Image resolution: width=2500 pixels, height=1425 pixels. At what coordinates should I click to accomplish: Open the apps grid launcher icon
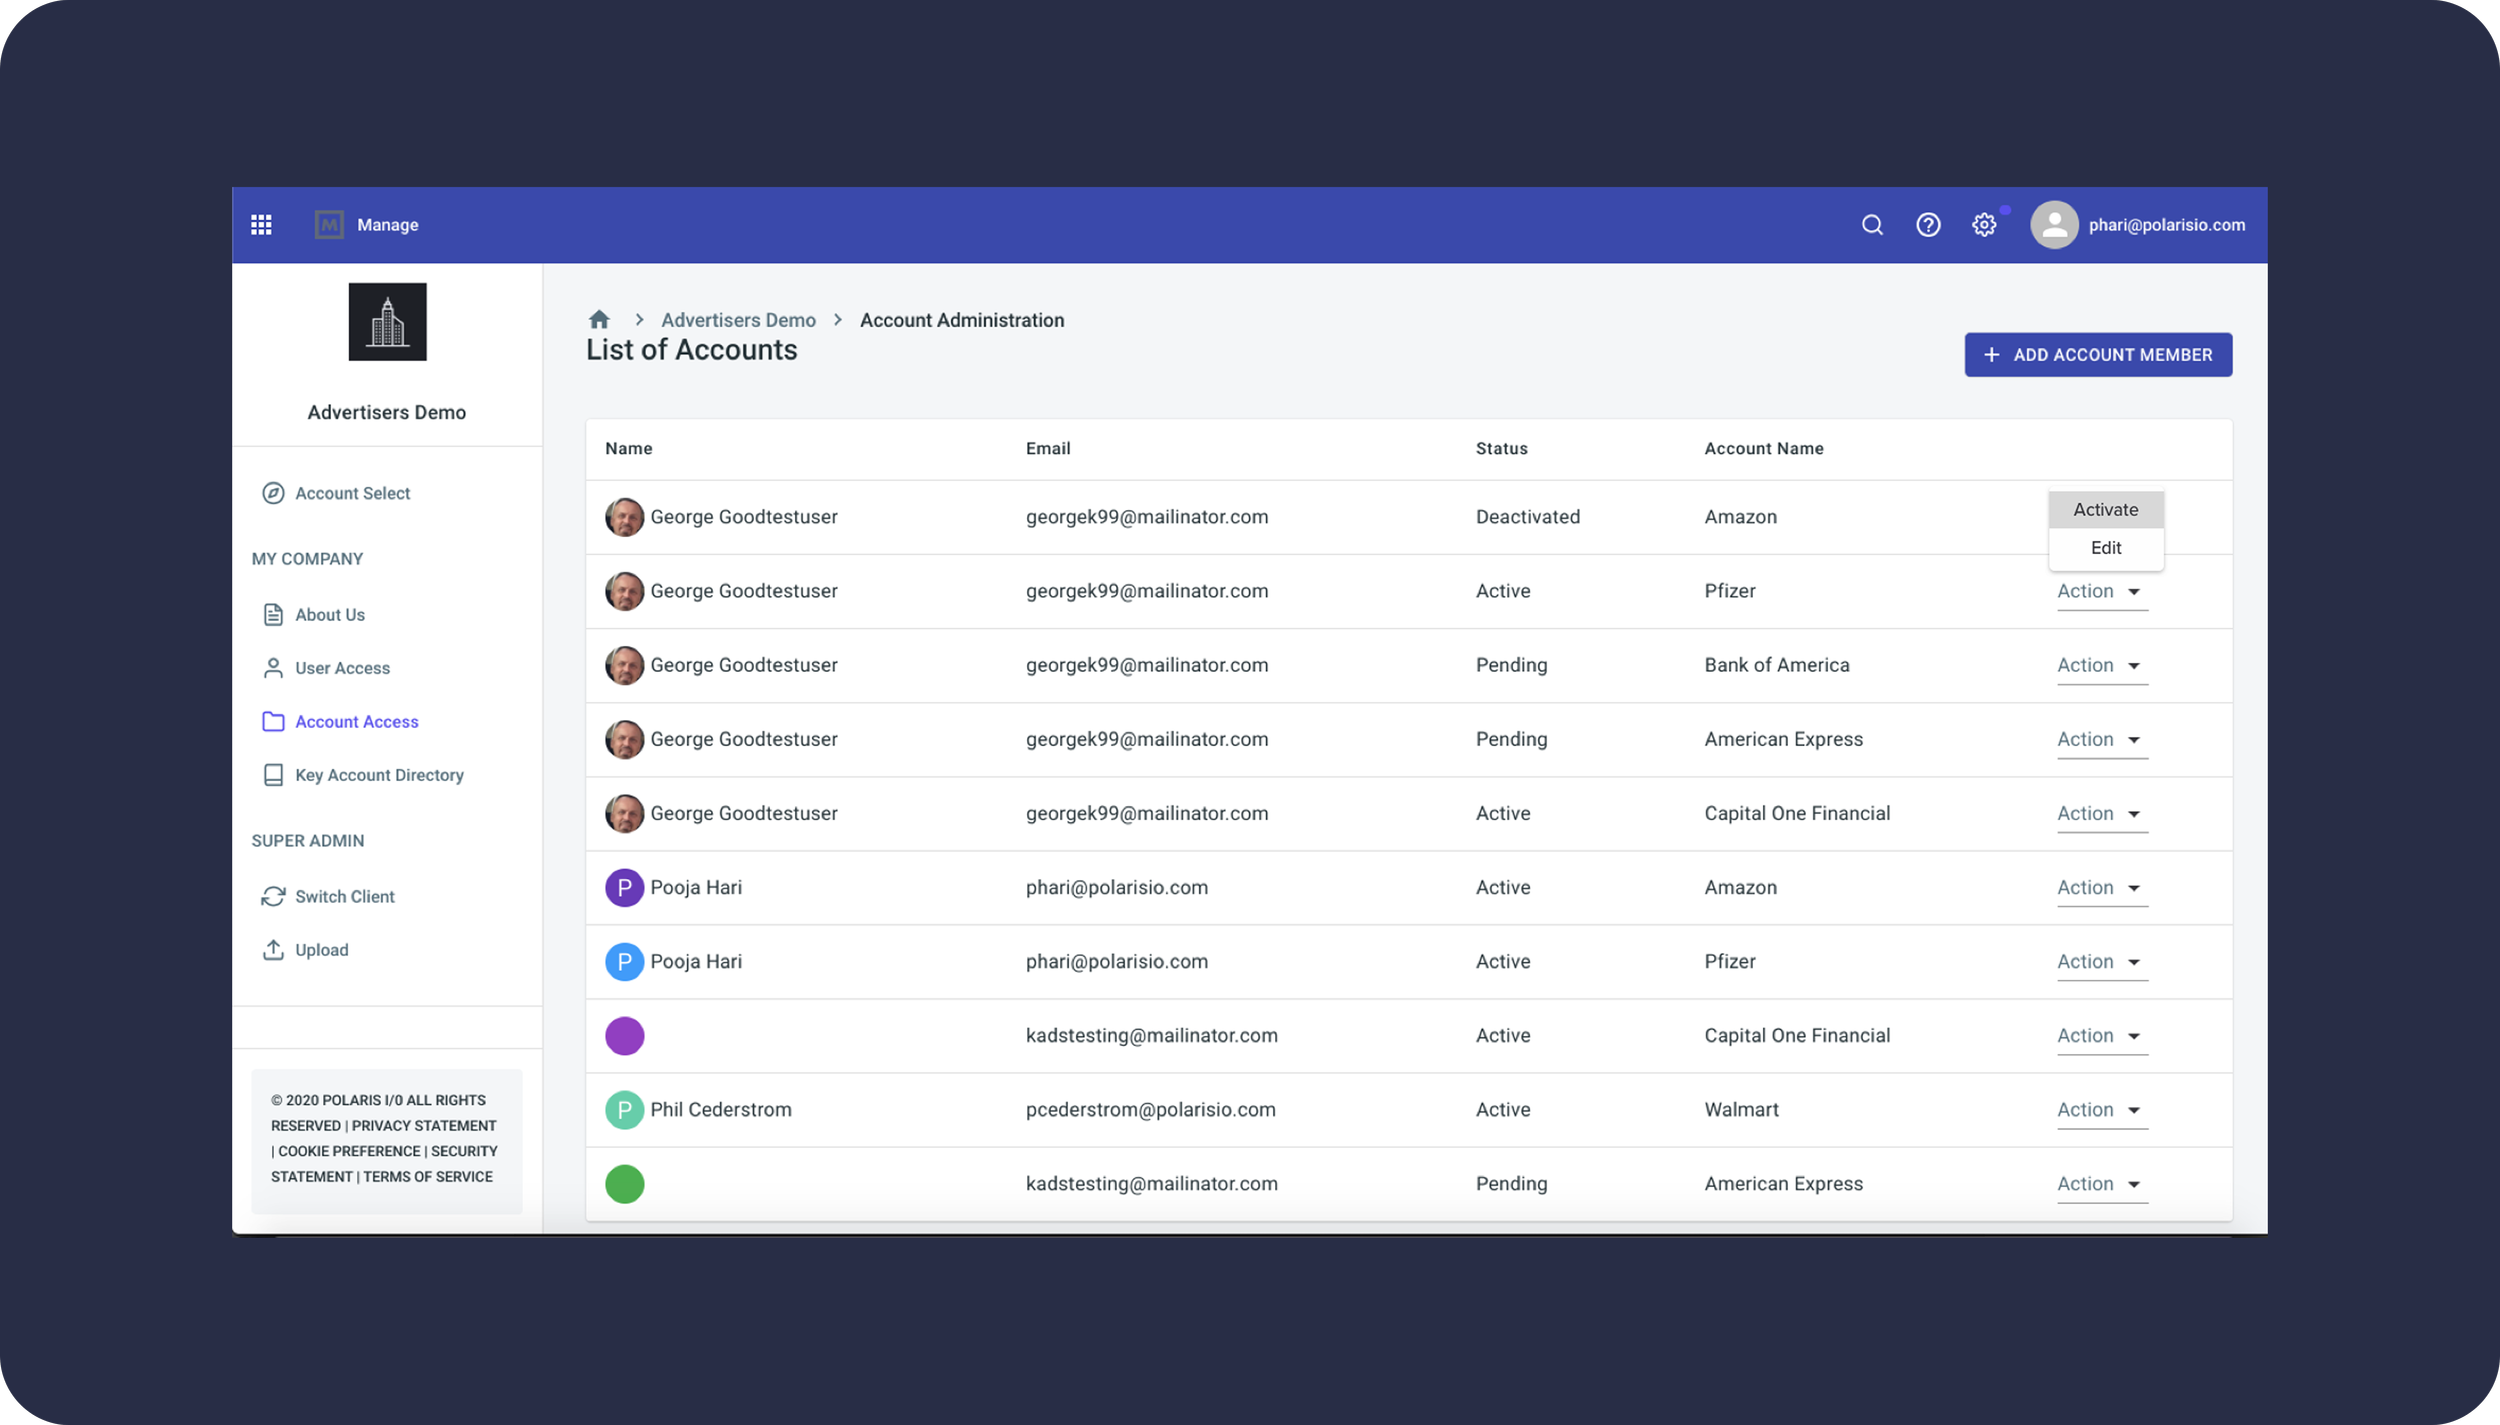(261, 225)
